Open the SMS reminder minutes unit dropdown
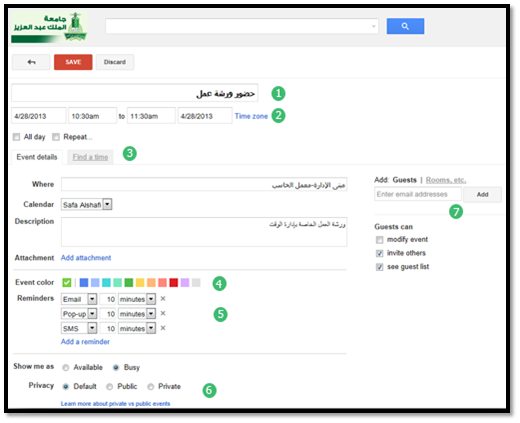 (x=151, y=328)
